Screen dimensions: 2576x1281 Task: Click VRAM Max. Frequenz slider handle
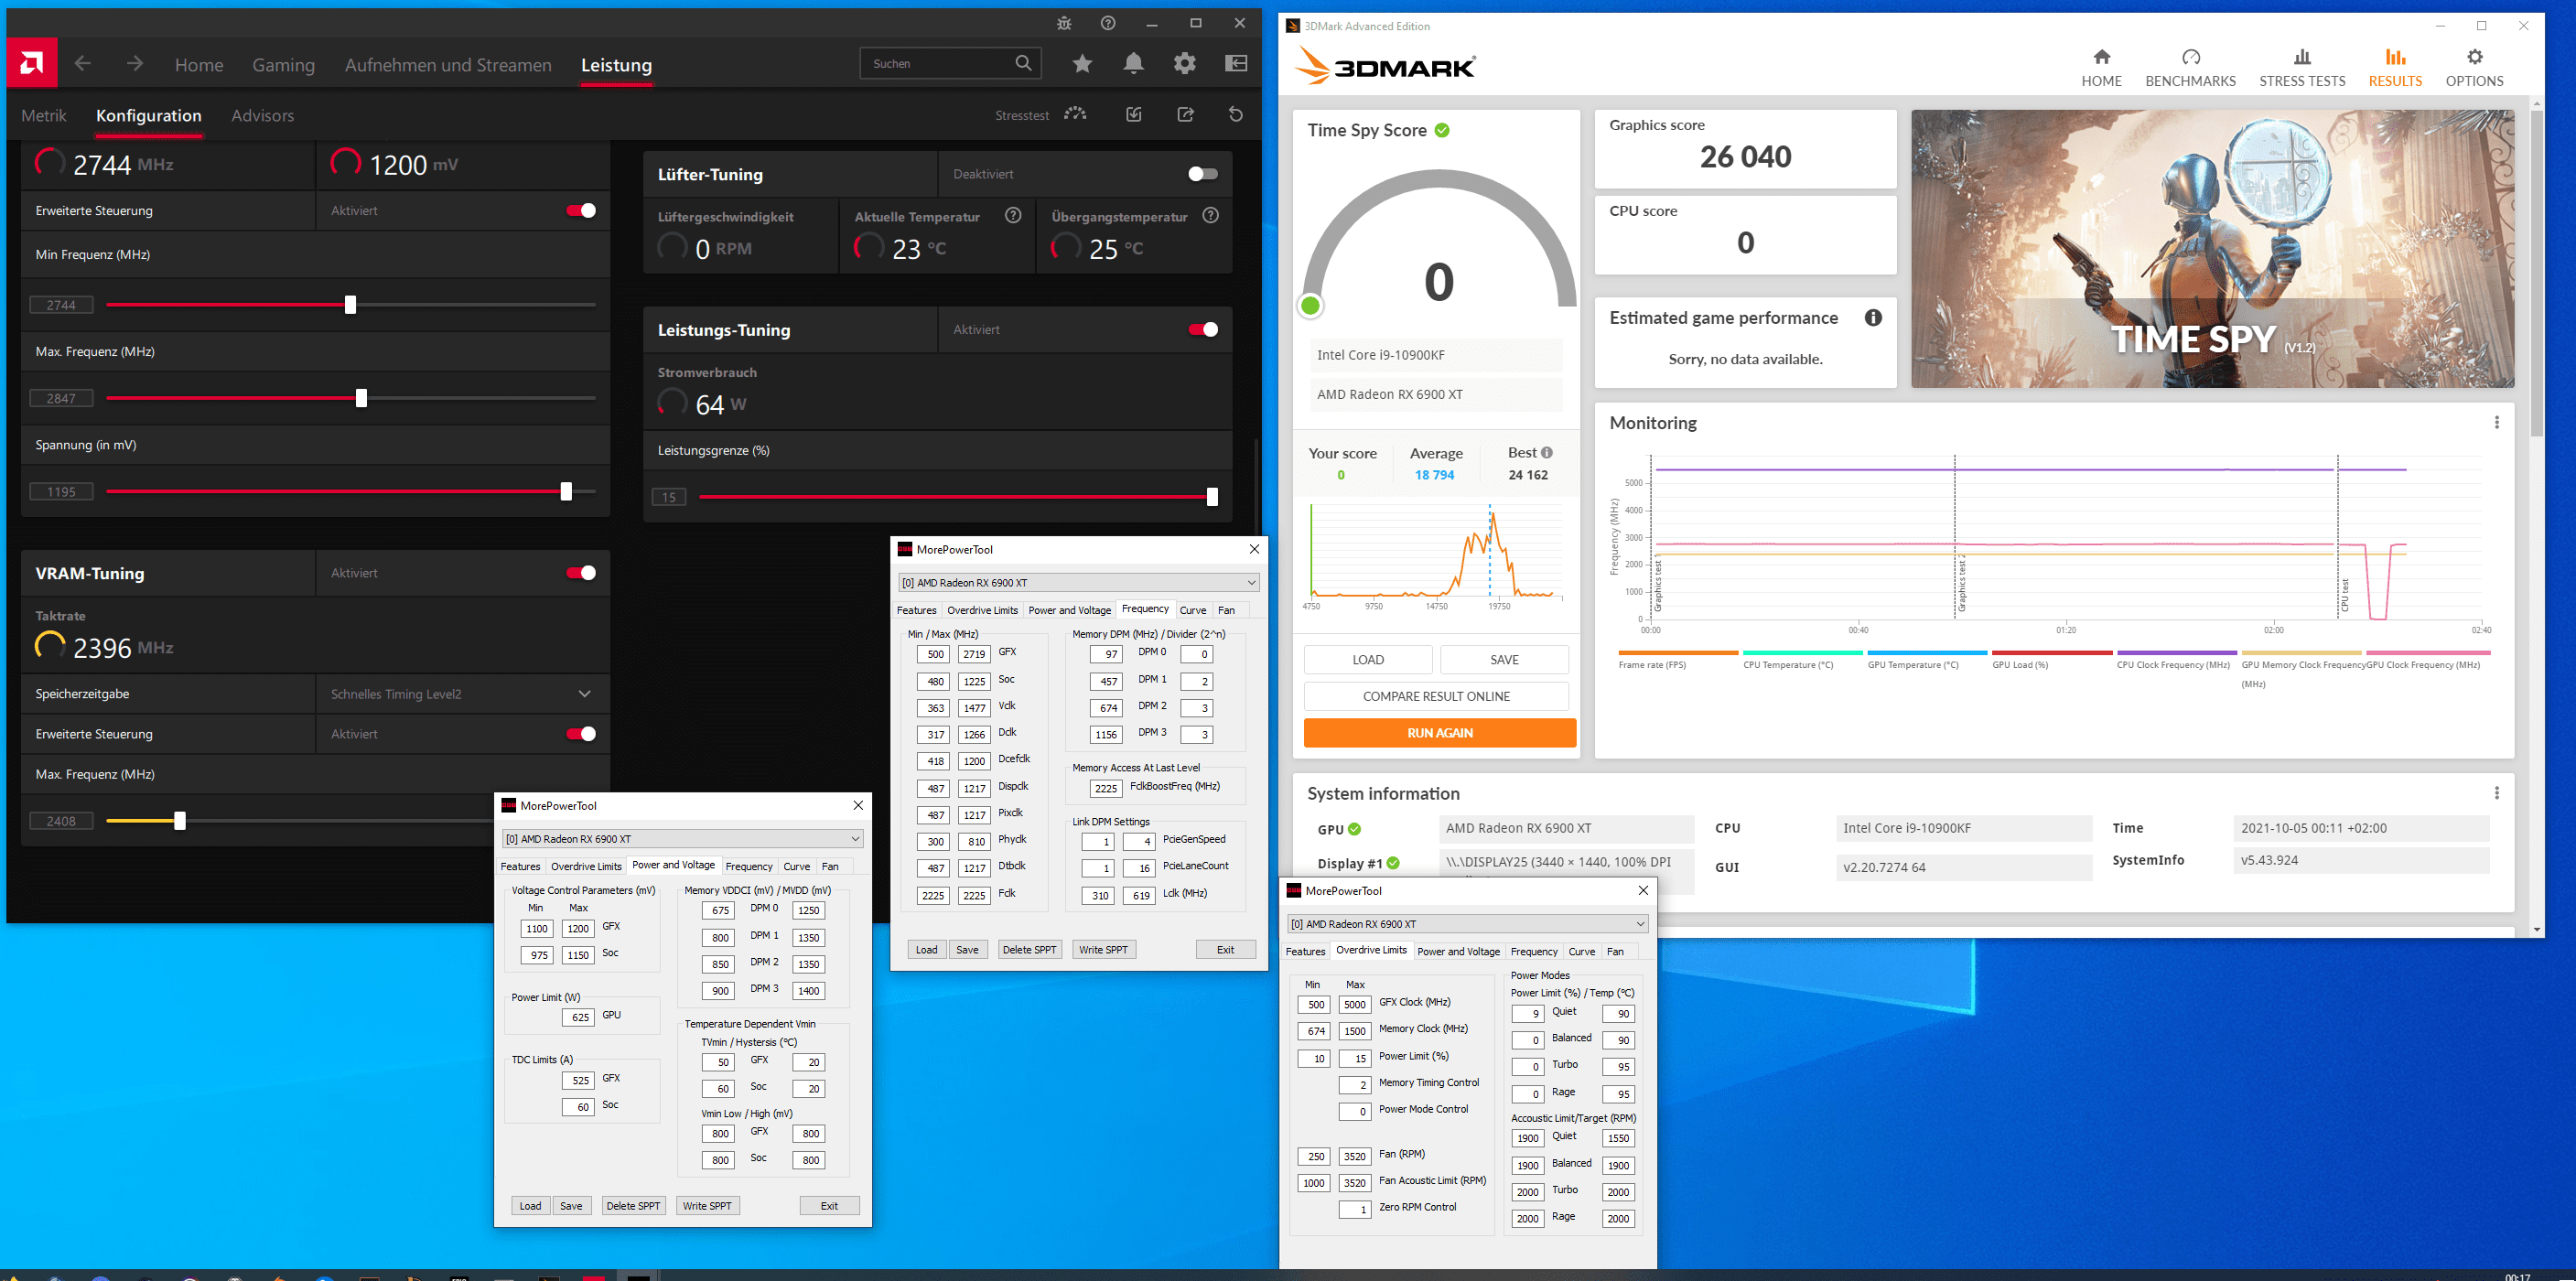180,821
